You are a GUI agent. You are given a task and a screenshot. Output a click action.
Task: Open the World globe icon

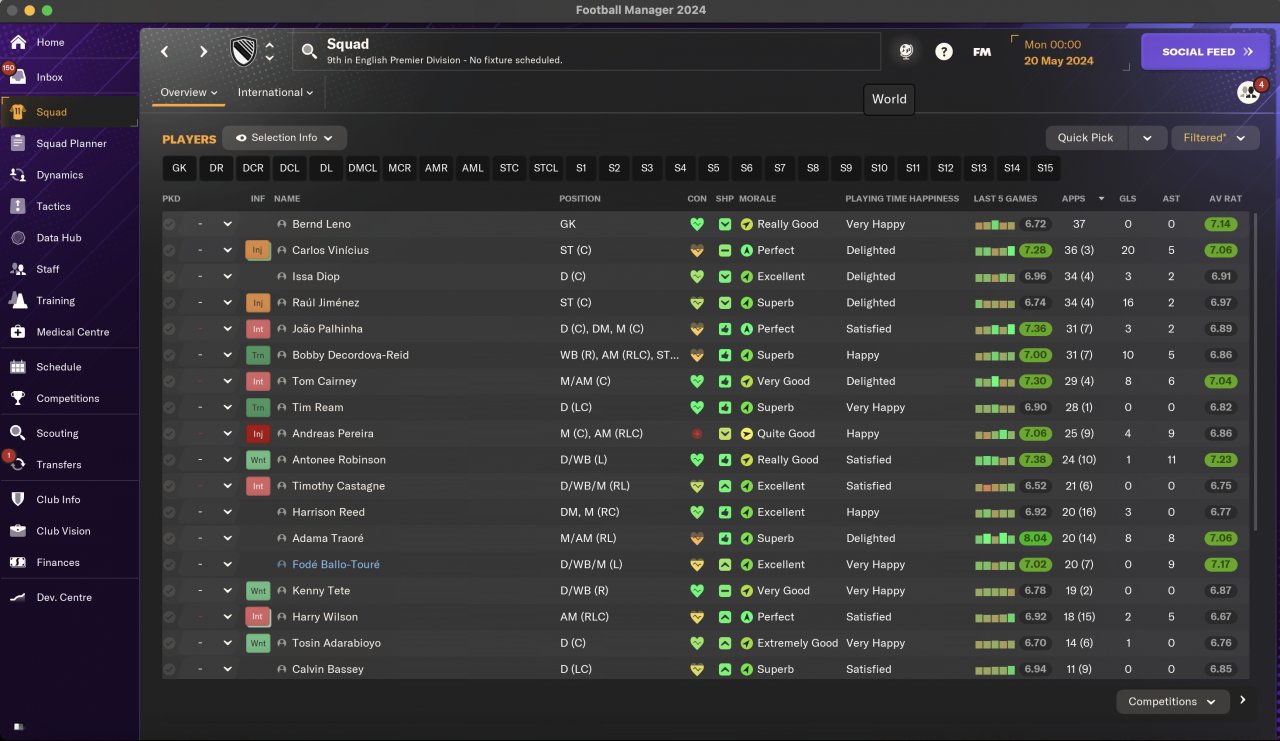pos(906,52)
